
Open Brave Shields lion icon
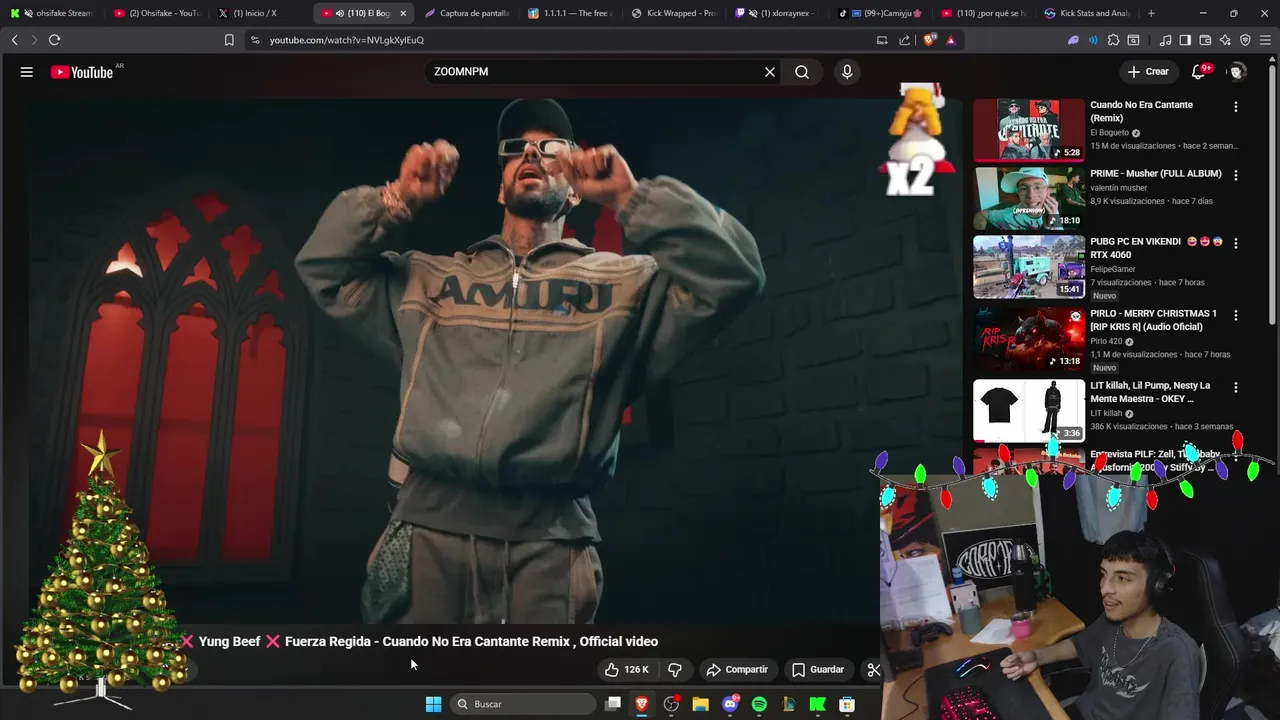[930, 40]
